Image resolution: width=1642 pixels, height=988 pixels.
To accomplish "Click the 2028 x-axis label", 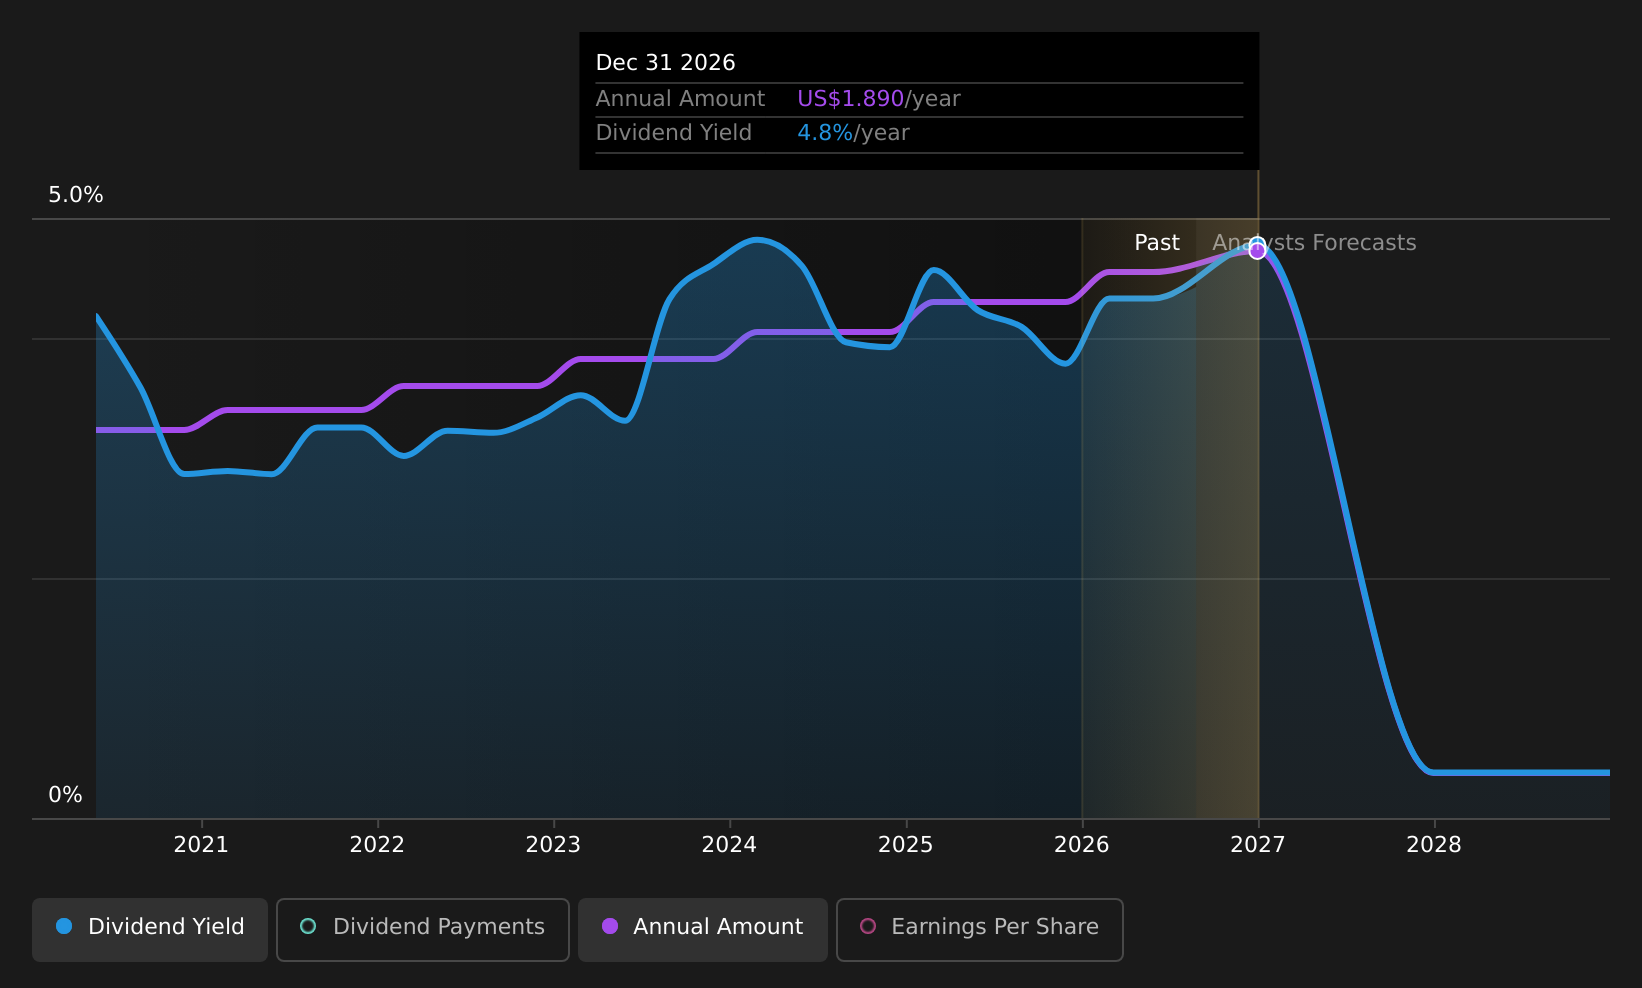I will point(1434,845).
